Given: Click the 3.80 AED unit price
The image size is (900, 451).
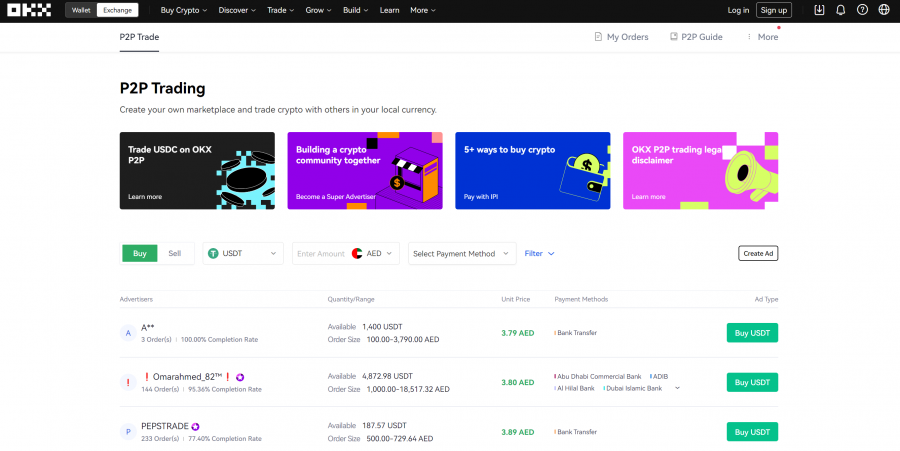Looking at the screenshot, I should (517, 382).
